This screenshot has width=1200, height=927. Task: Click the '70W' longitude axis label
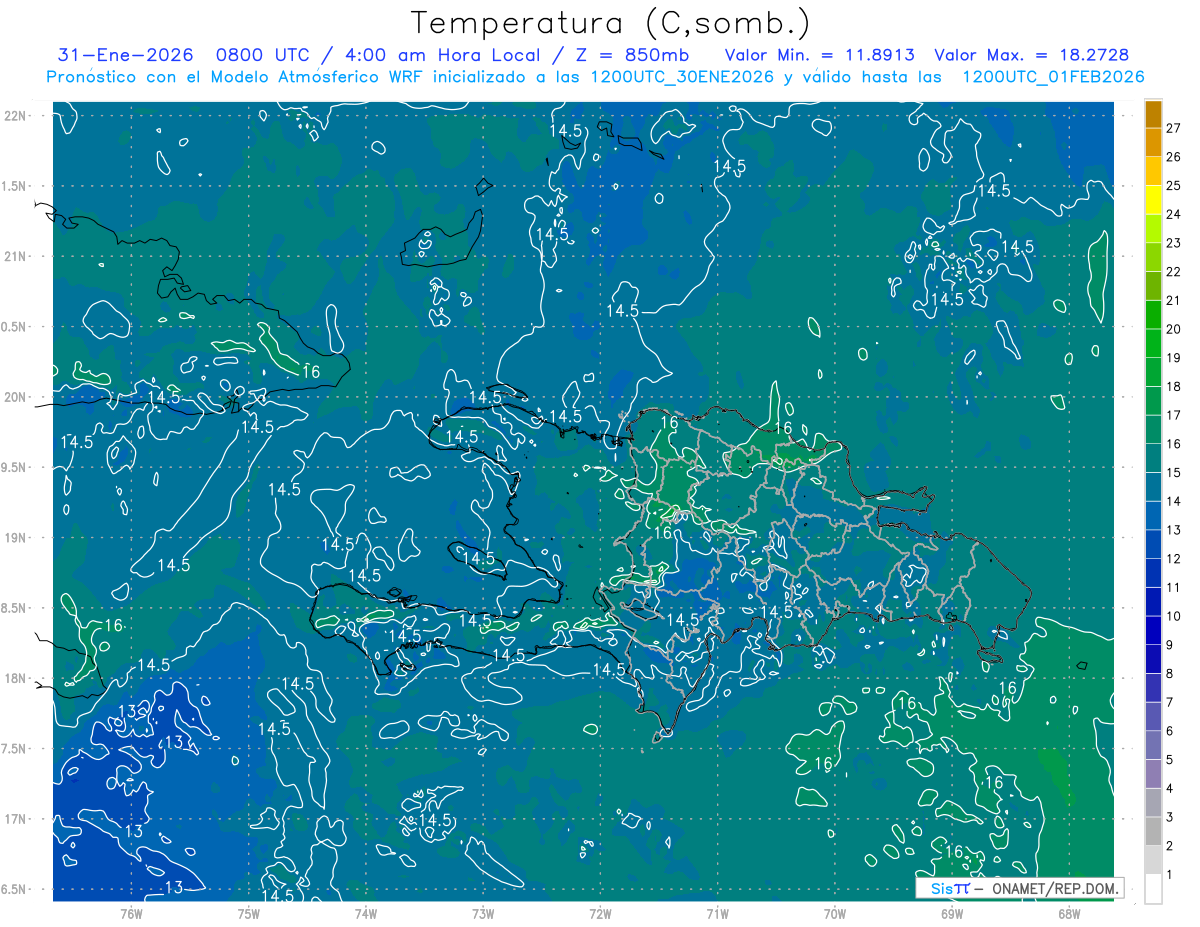[x=835, y=913]
